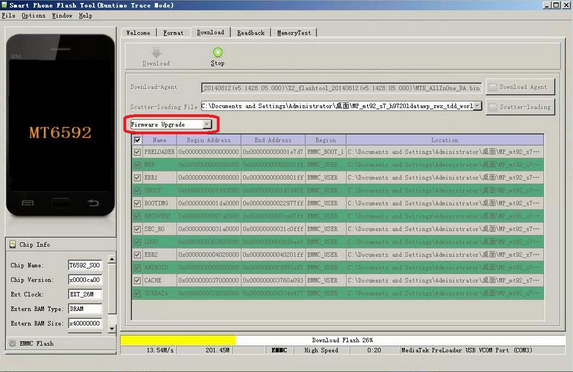Click the EMMC Flash gear icon
573x372 pixels.
[x=13, y=343]
